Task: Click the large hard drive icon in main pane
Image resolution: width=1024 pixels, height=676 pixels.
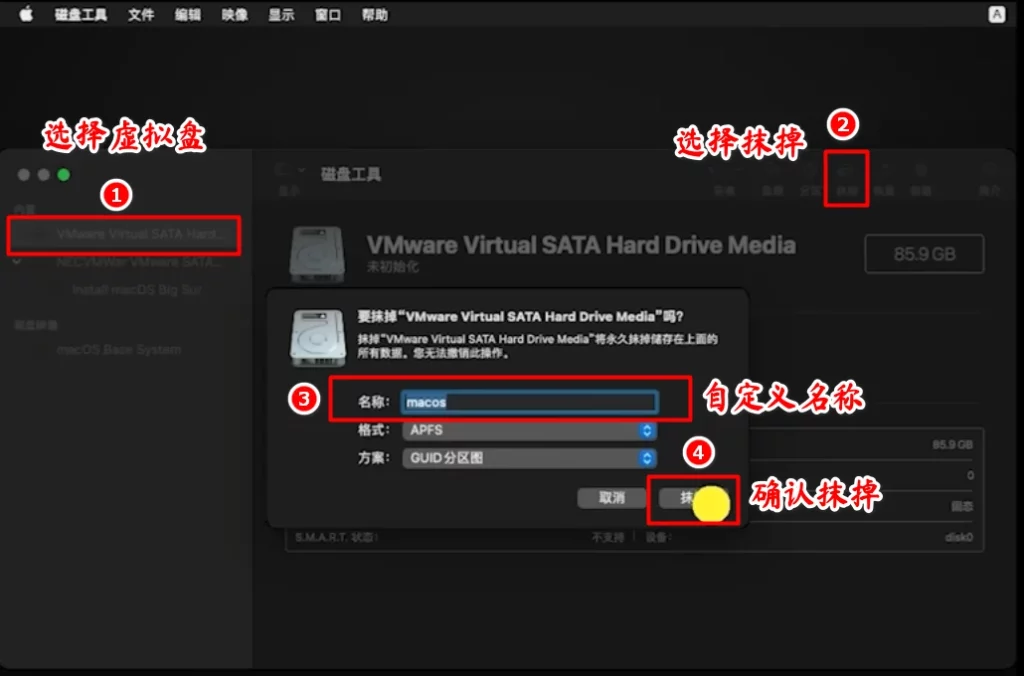Action: point(317,255)
